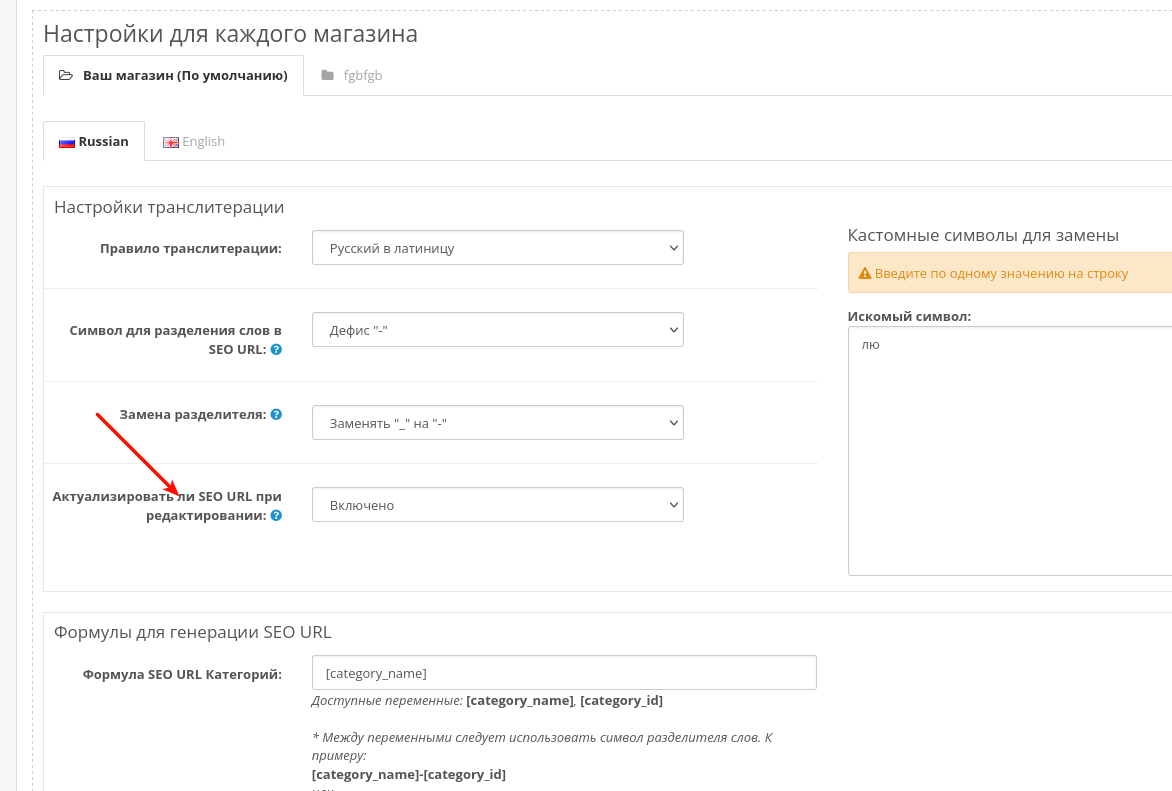
Task: Click Russian flag icon
Action: tap(67, 142)
